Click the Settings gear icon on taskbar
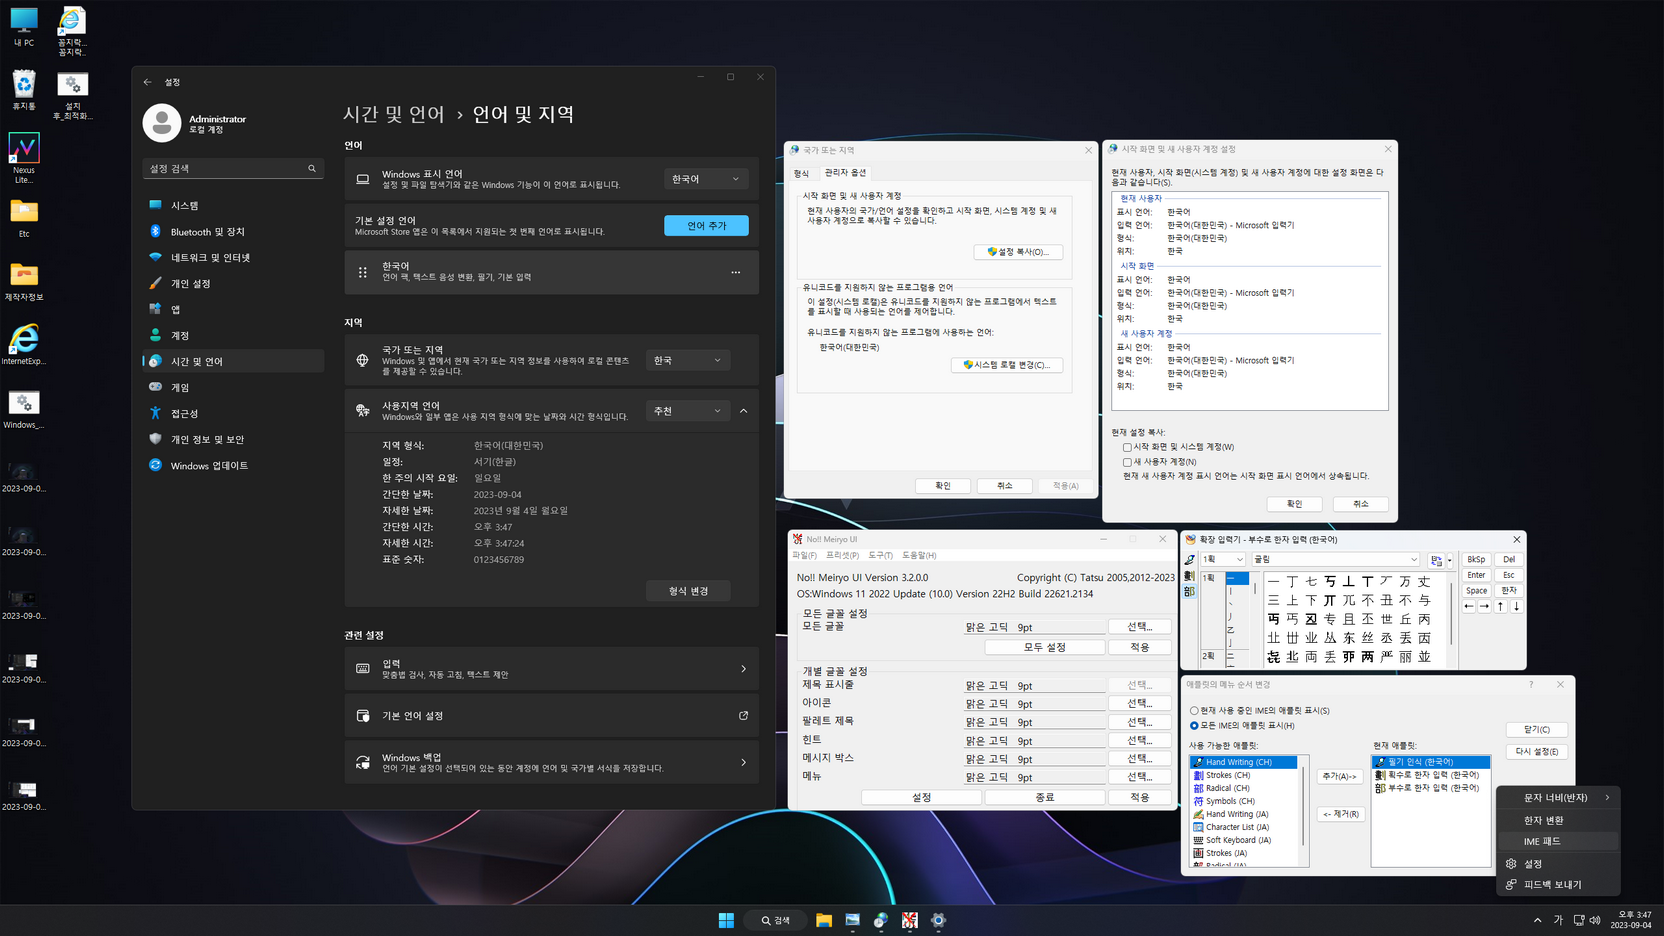 pos(938,920)
